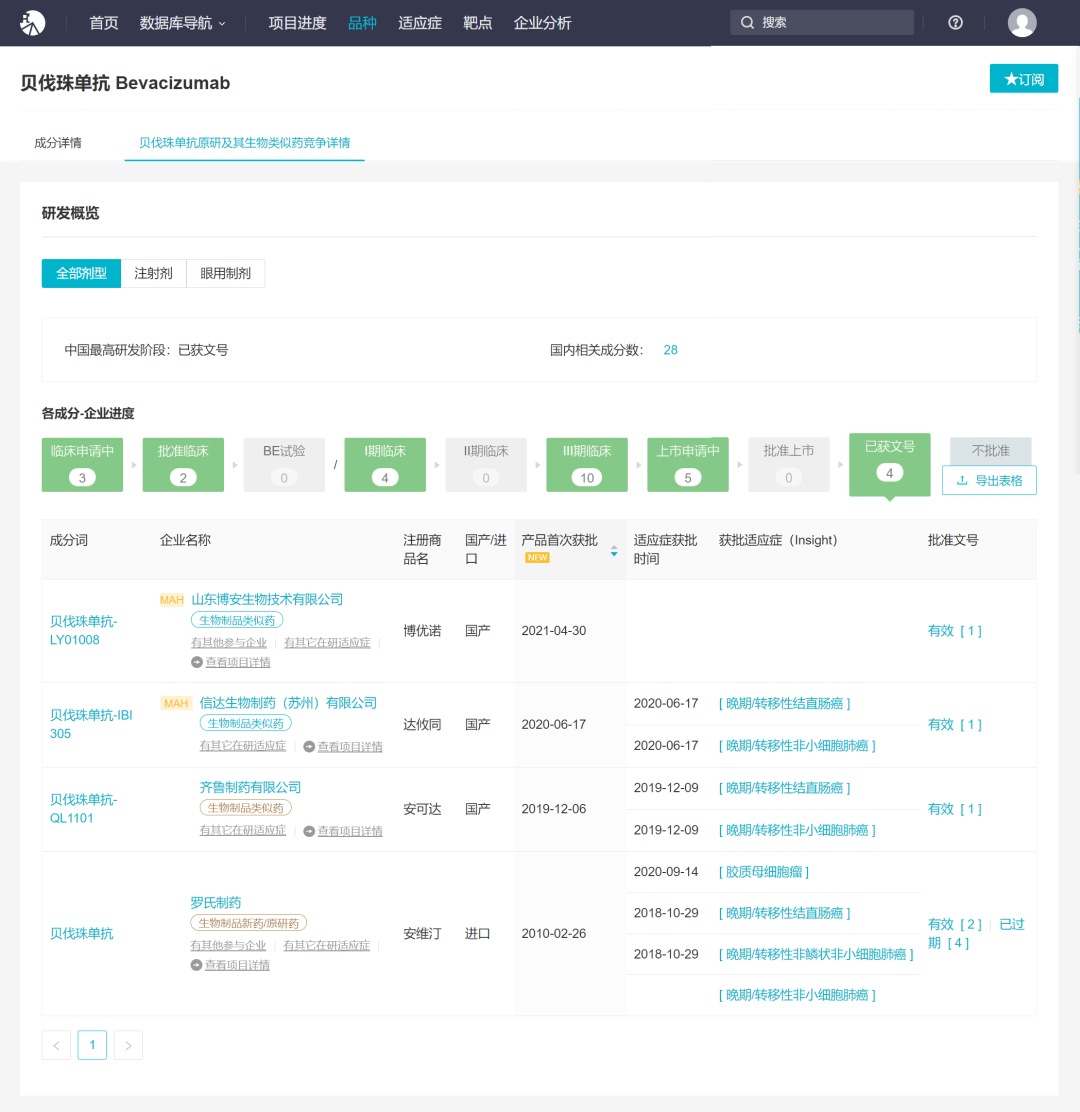Click 有其它在研适应症 under 信达生物
1080x1112 pixels.
coord(243,745)
